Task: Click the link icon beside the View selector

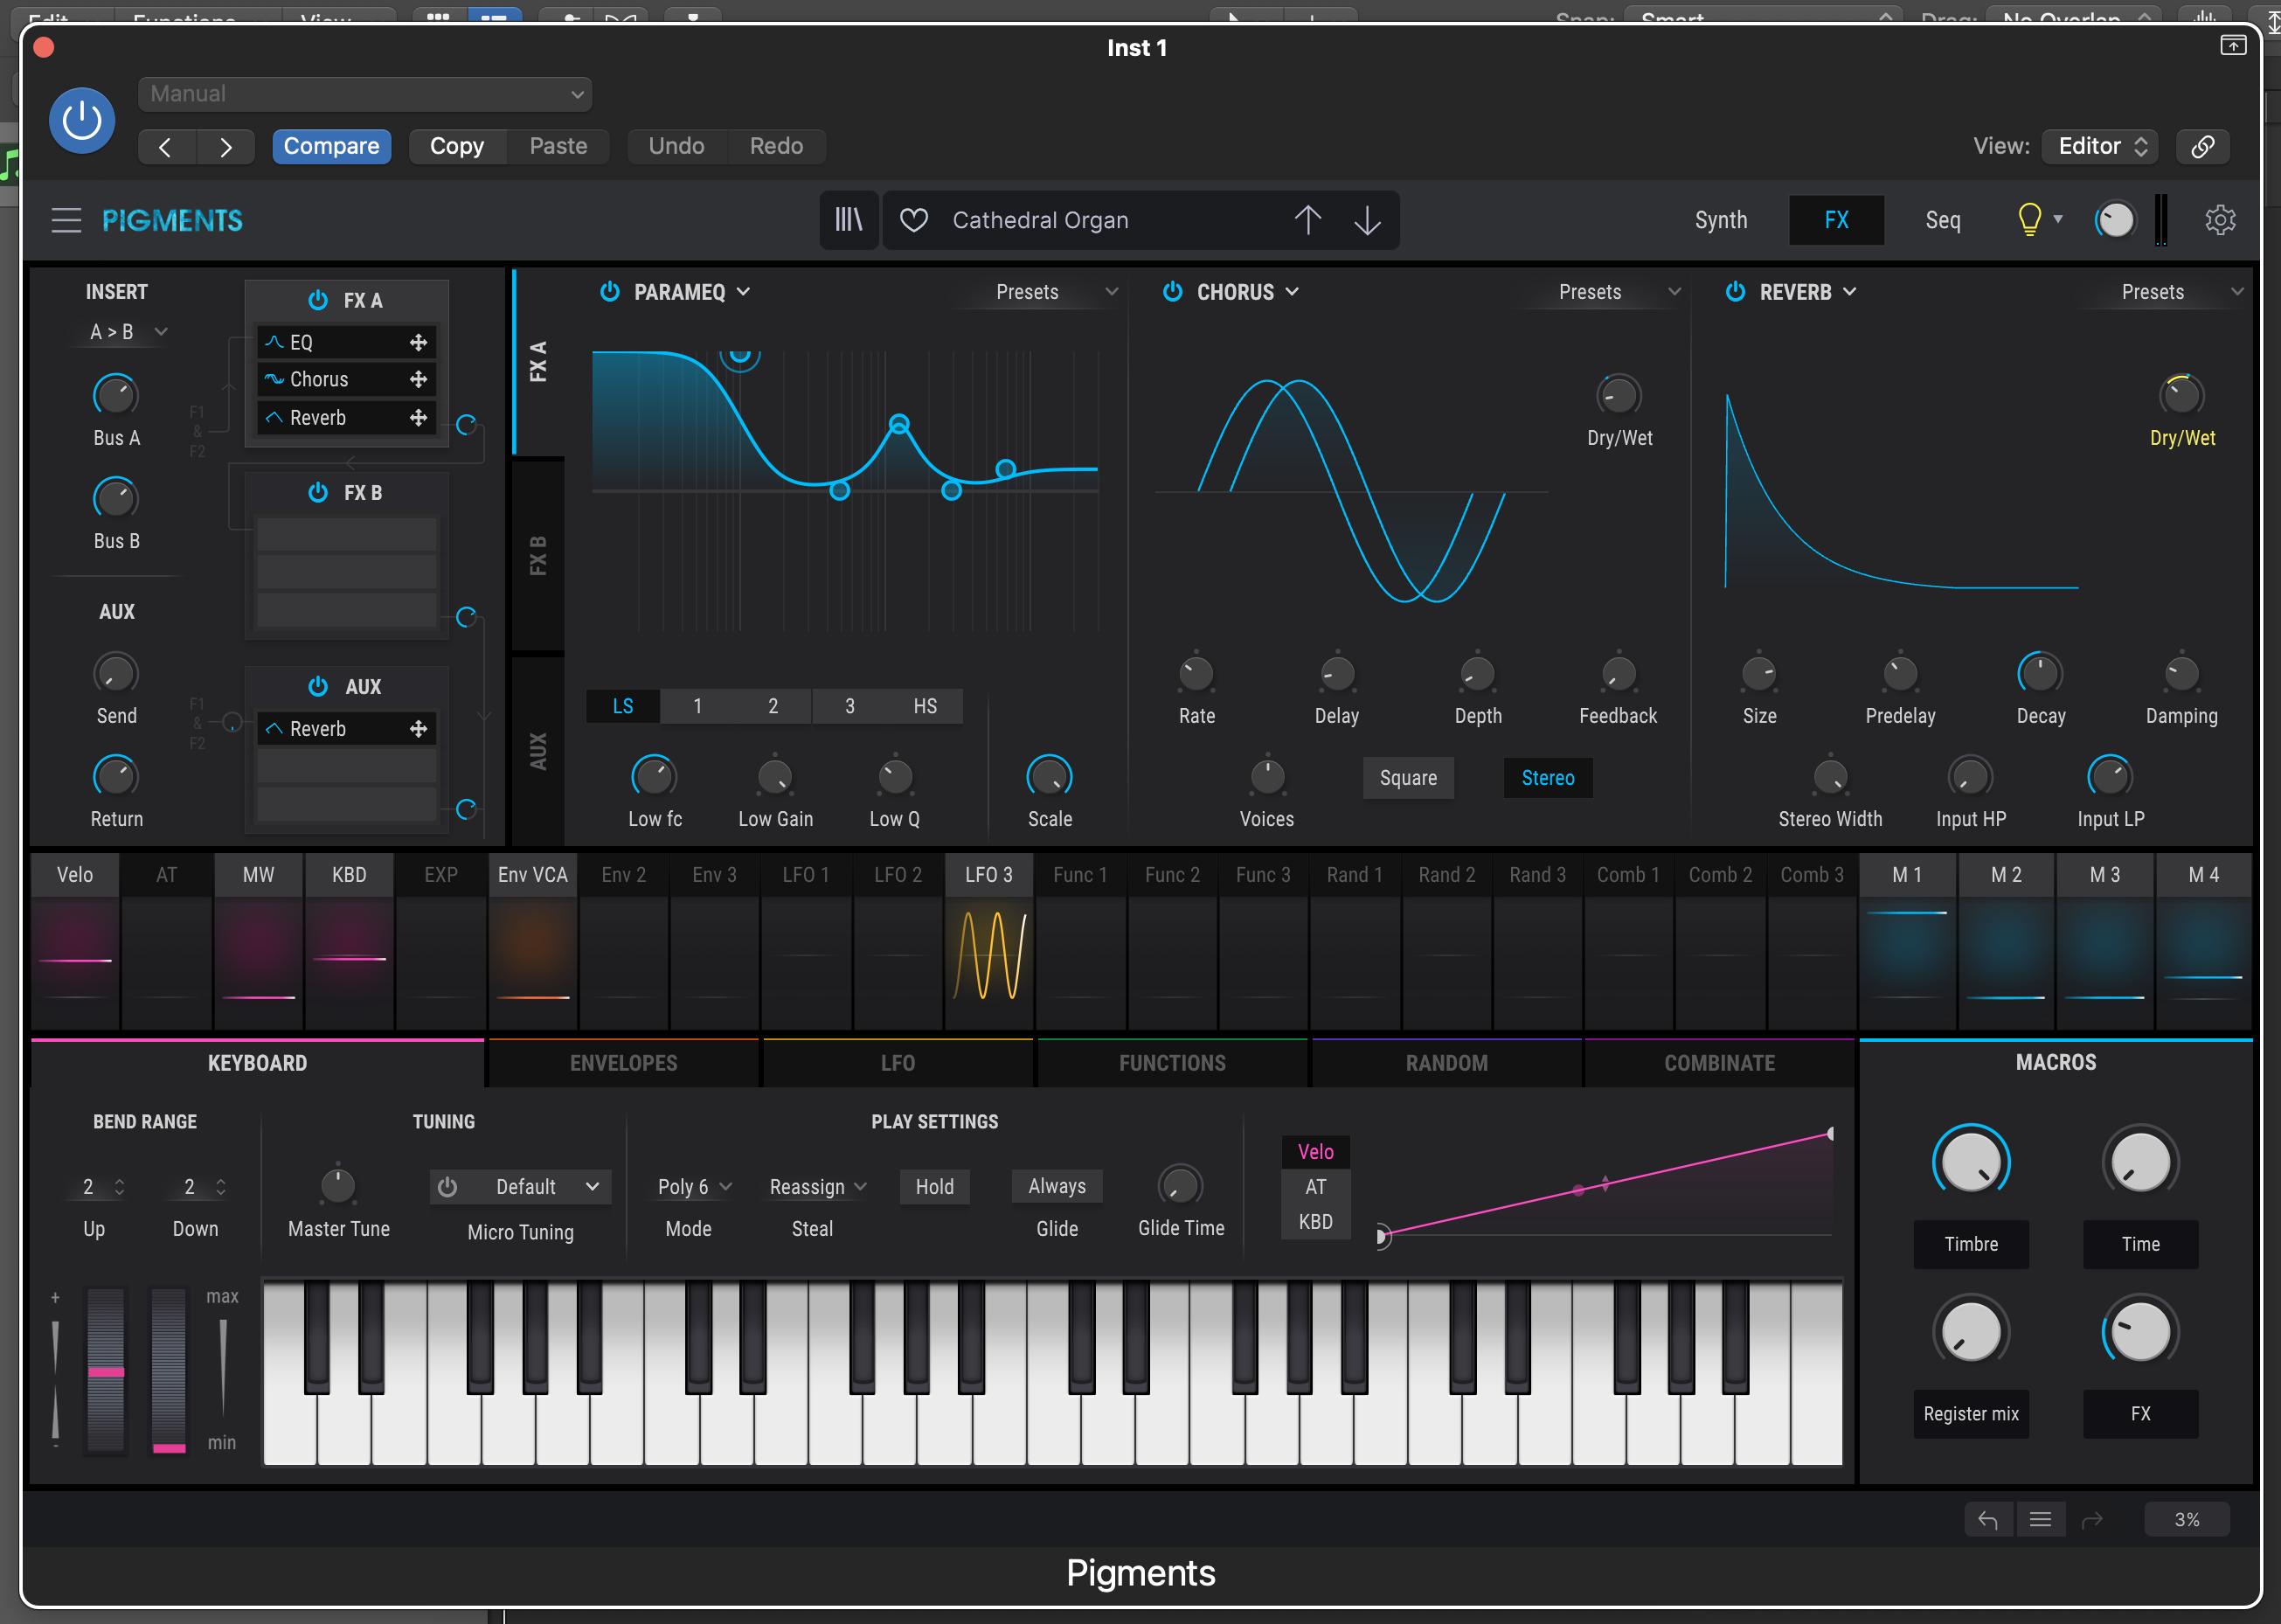Action: (x=2202, y=146)
